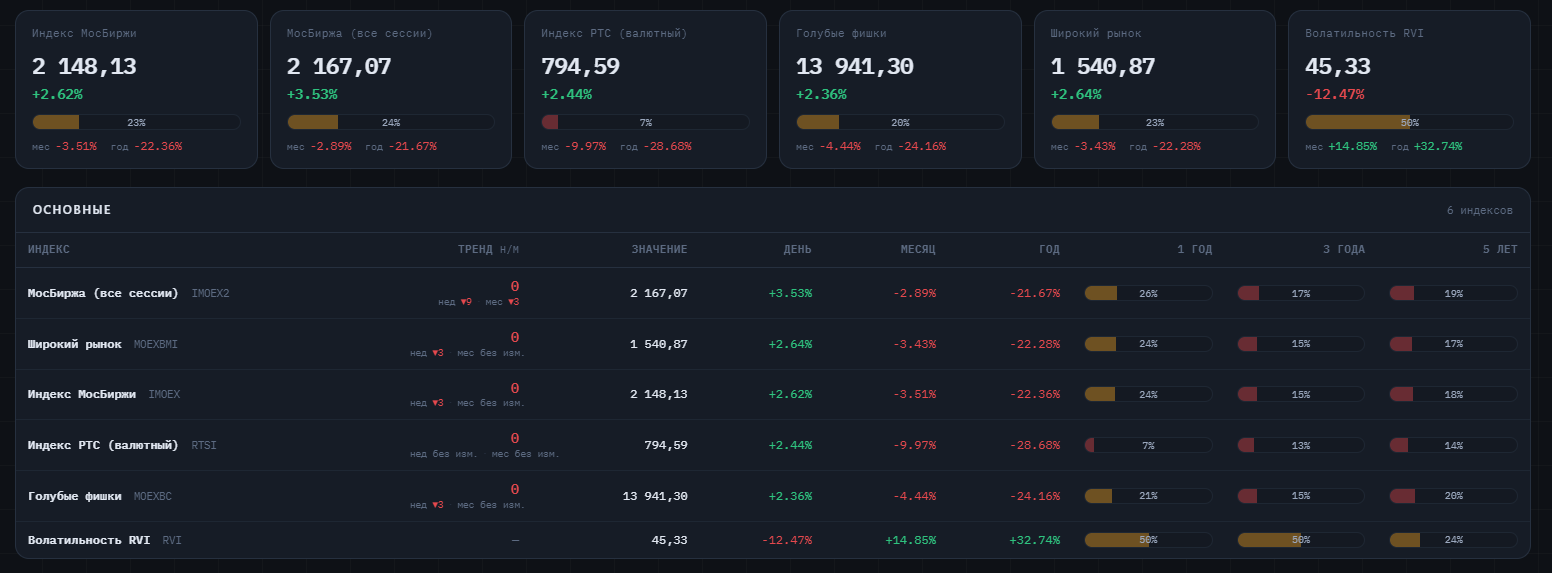Sort table by 3 ГОДА column header
The height and width of the screenshot is (573, 1552).
click(x=1343, y=250)
